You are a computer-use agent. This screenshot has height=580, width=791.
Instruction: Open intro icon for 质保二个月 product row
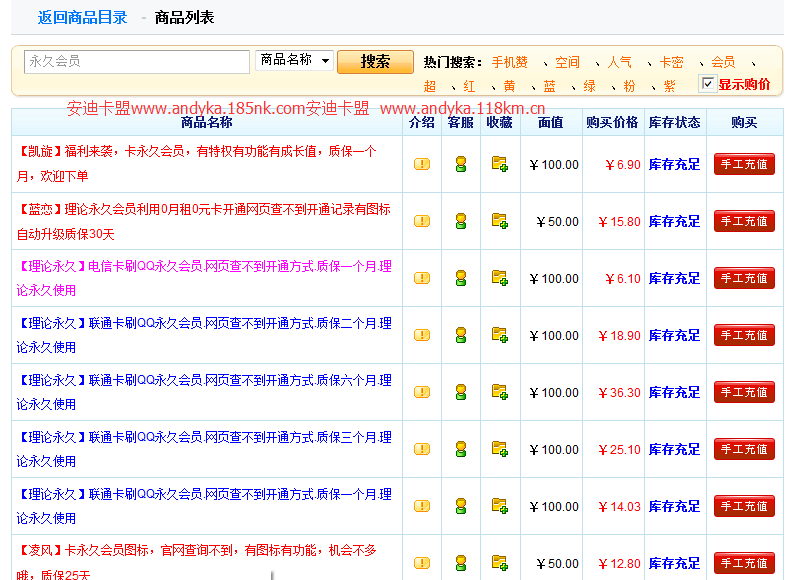click(x=422, y=335)
